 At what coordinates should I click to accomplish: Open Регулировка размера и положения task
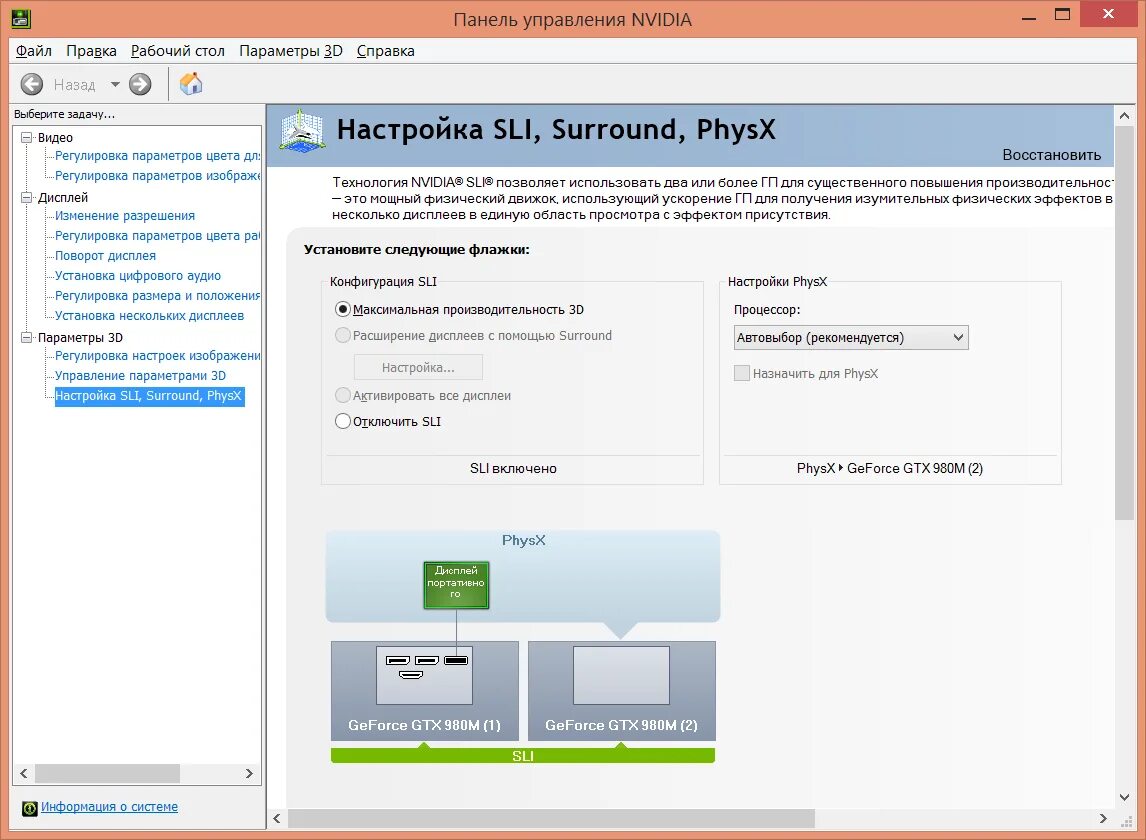pos(157,295)
